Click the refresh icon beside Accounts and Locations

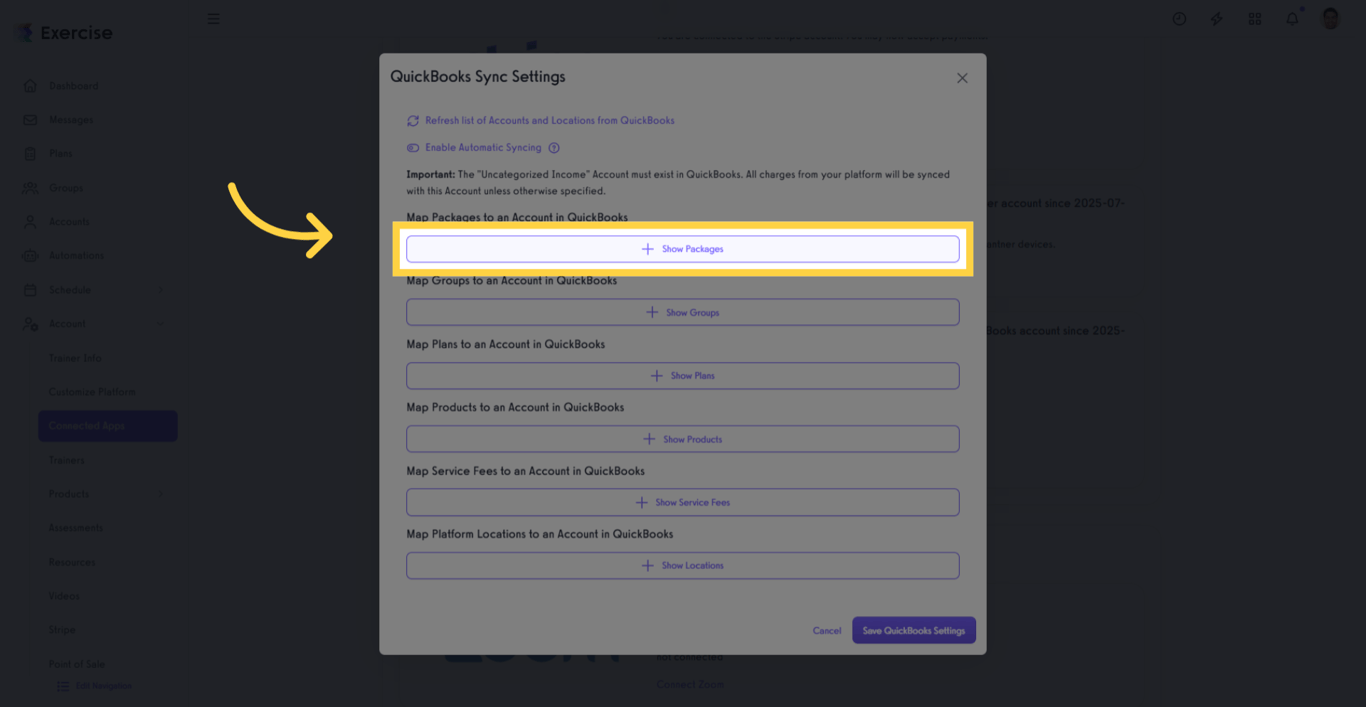tap(413, 121)
